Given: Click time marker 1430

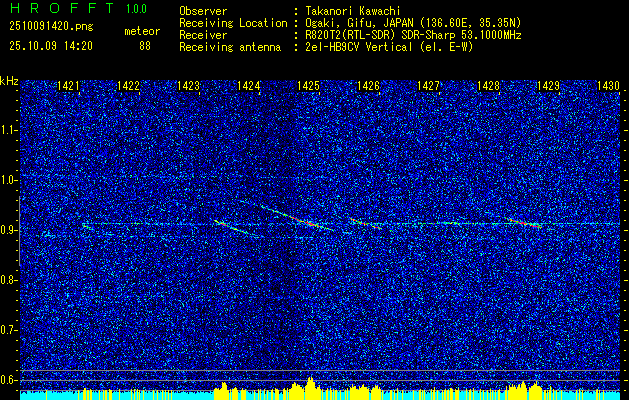Looking at the screenshot, I should pyautogui.click(x=609, y=85).
